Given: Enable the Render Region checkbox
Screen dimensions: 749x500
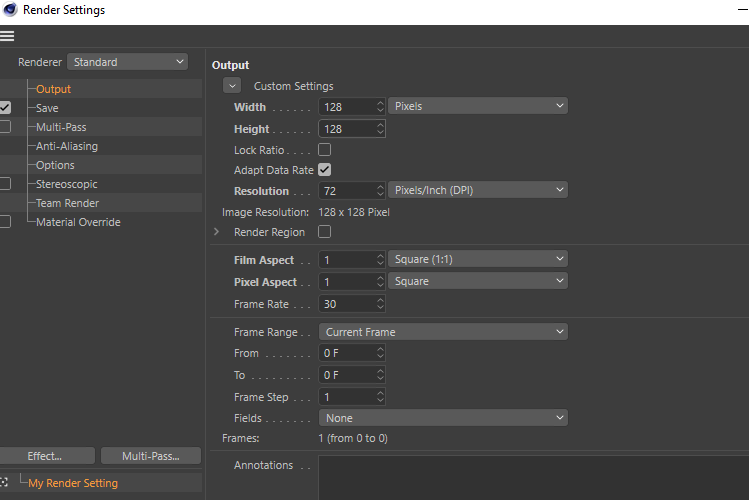Looking at the screenshot, I should click(324, 232).
